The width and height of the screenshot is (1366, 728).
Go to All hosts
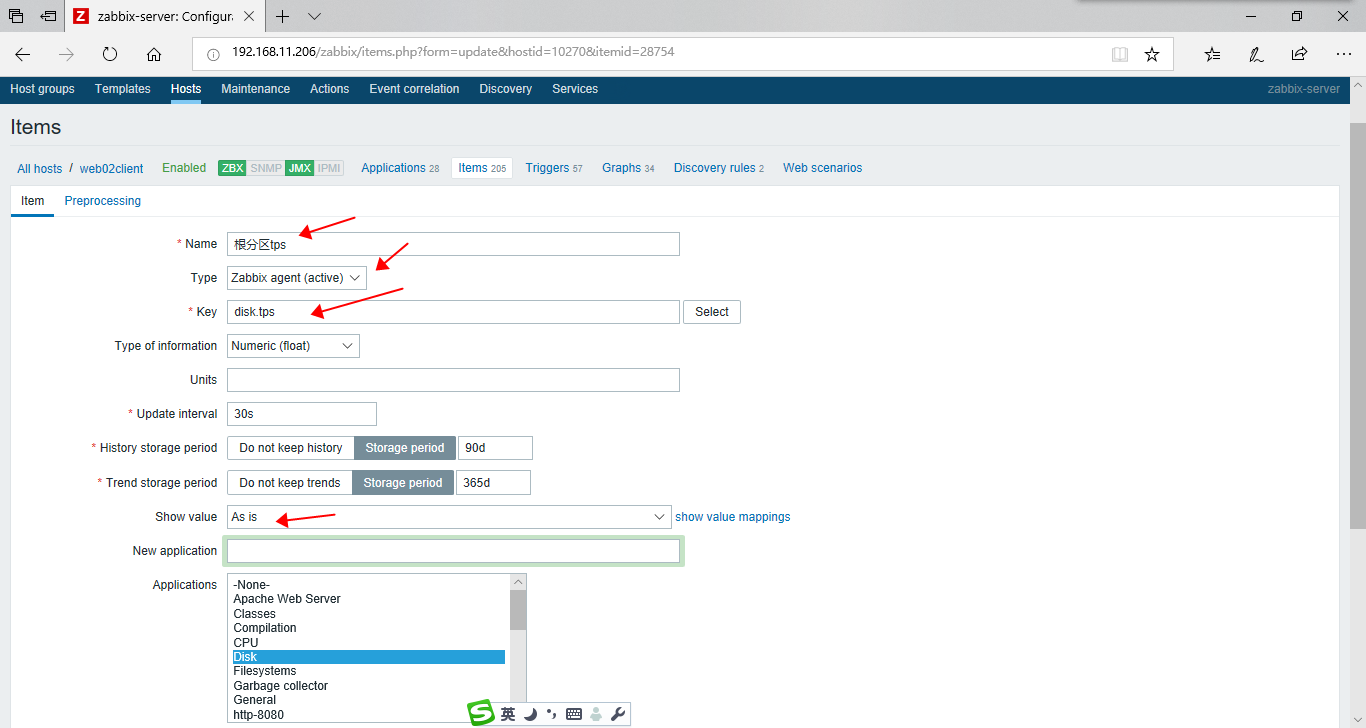pos(40,169)
